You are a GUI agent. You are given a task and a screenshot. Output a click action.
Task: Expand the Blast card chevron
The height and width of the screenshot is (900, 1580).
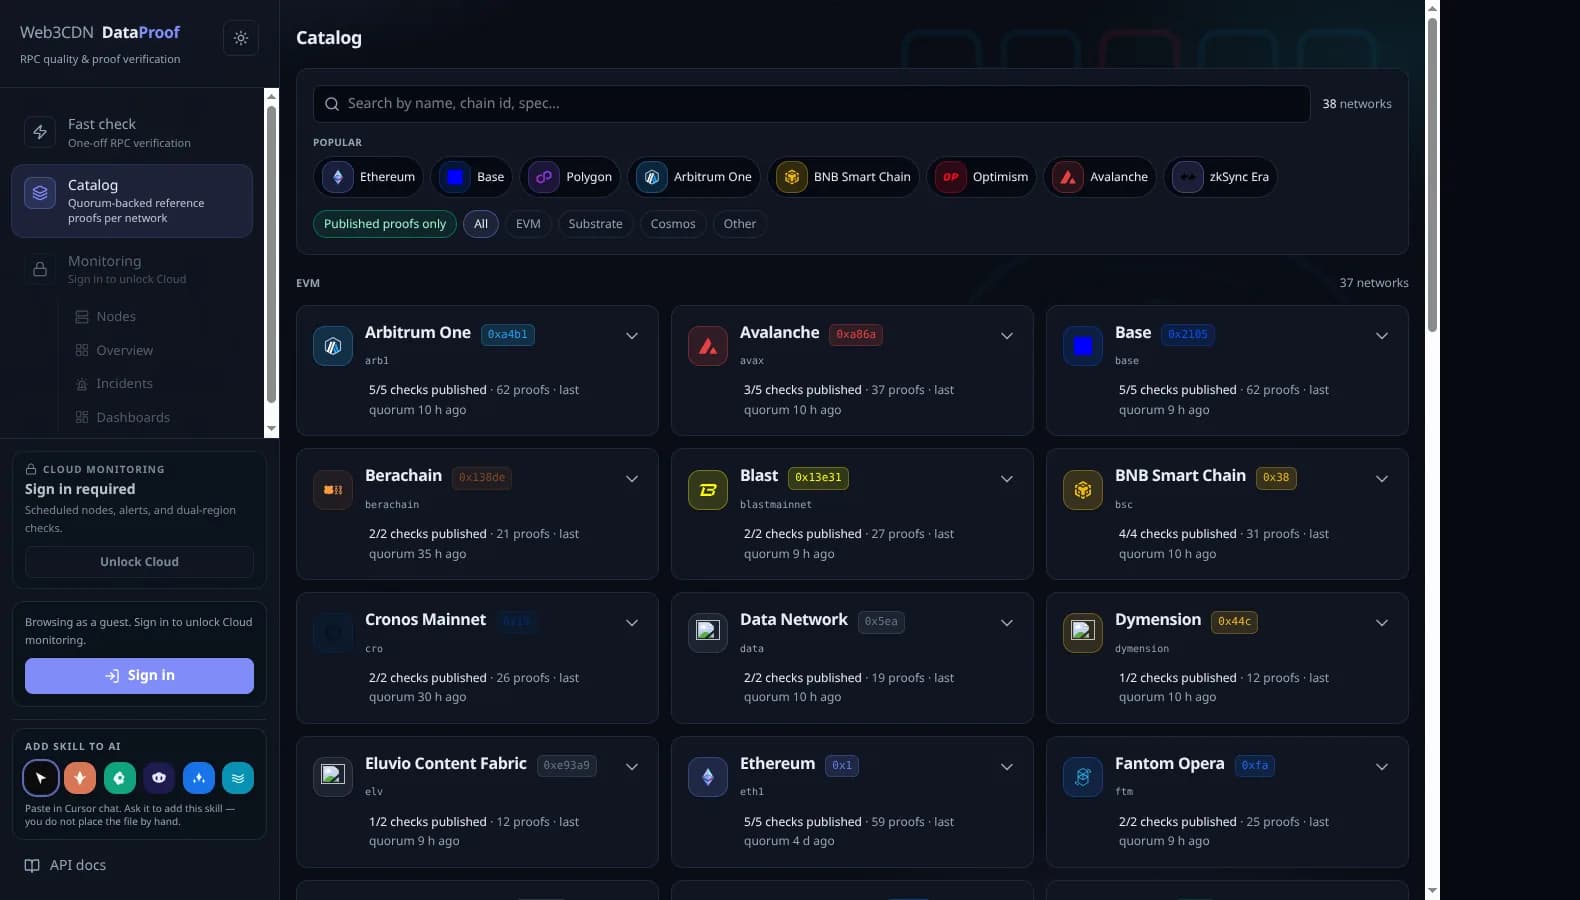[x=1007, y=479]
